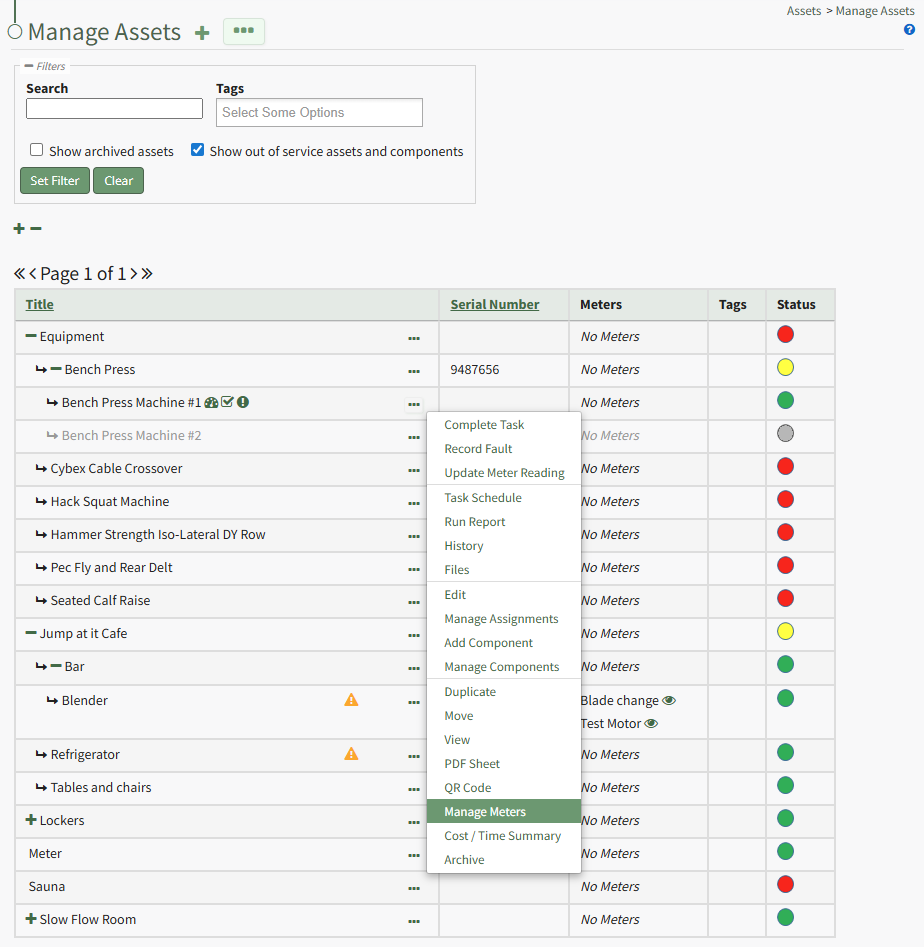The height and width of the screenshot is (947, 924).
Task: Choose Record Fault in the context menu
Action: (x=478, y=449)
